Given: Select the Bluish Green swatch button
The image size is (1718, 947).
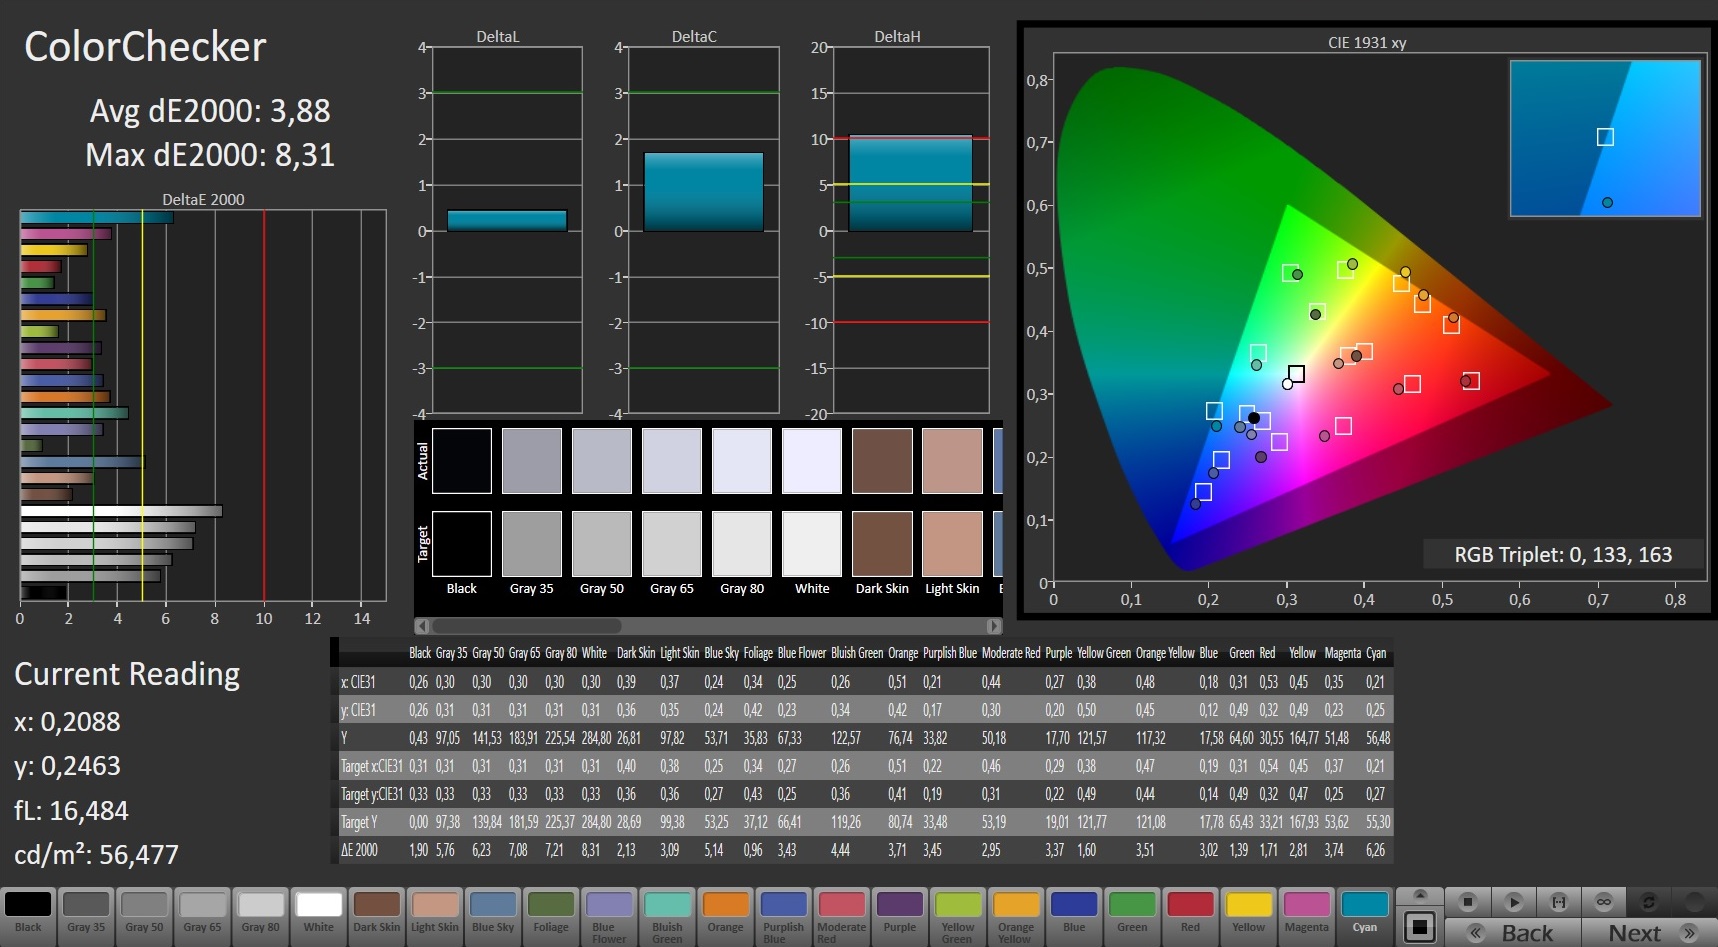Looking at the screenshot, I should [667, 916].
